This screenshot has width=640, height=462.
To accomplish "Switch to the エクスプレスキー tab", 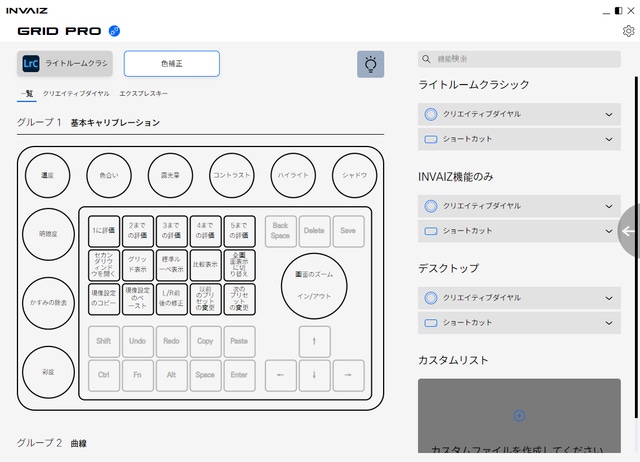I will 143,93.
